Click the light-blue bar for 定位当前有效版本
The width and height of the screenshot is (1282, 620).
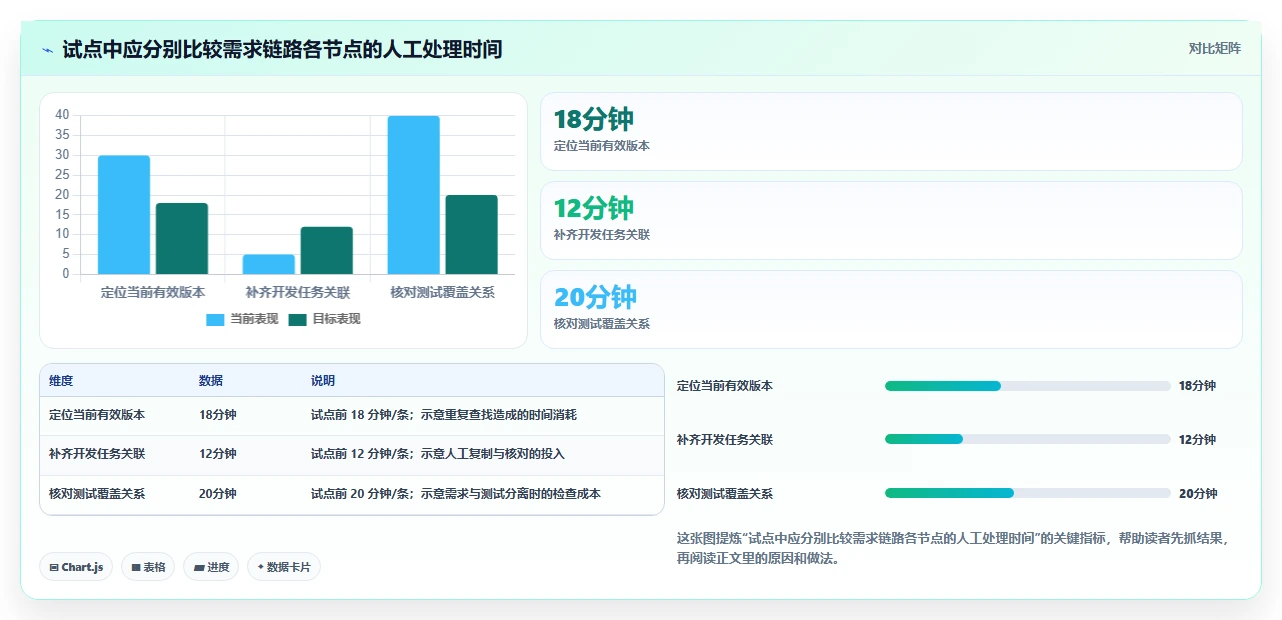pyautogui.click(x=124, y=215)
